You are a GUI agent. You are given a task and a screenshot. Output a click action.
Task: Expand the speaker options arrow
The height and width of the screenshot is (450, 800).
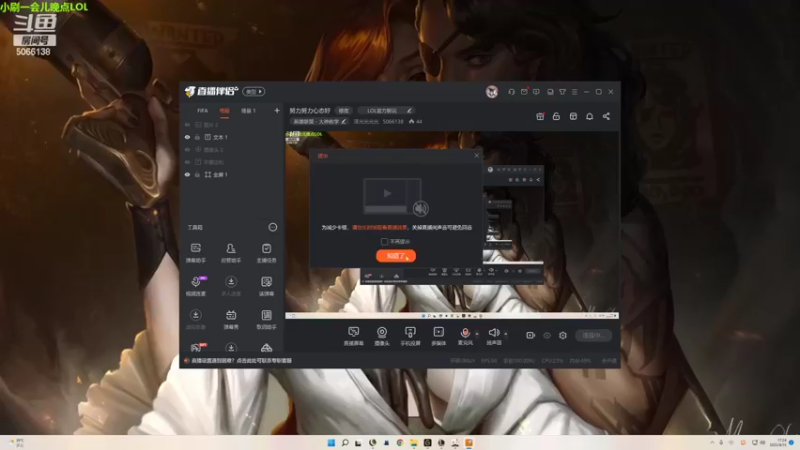(x=506, y=334)
